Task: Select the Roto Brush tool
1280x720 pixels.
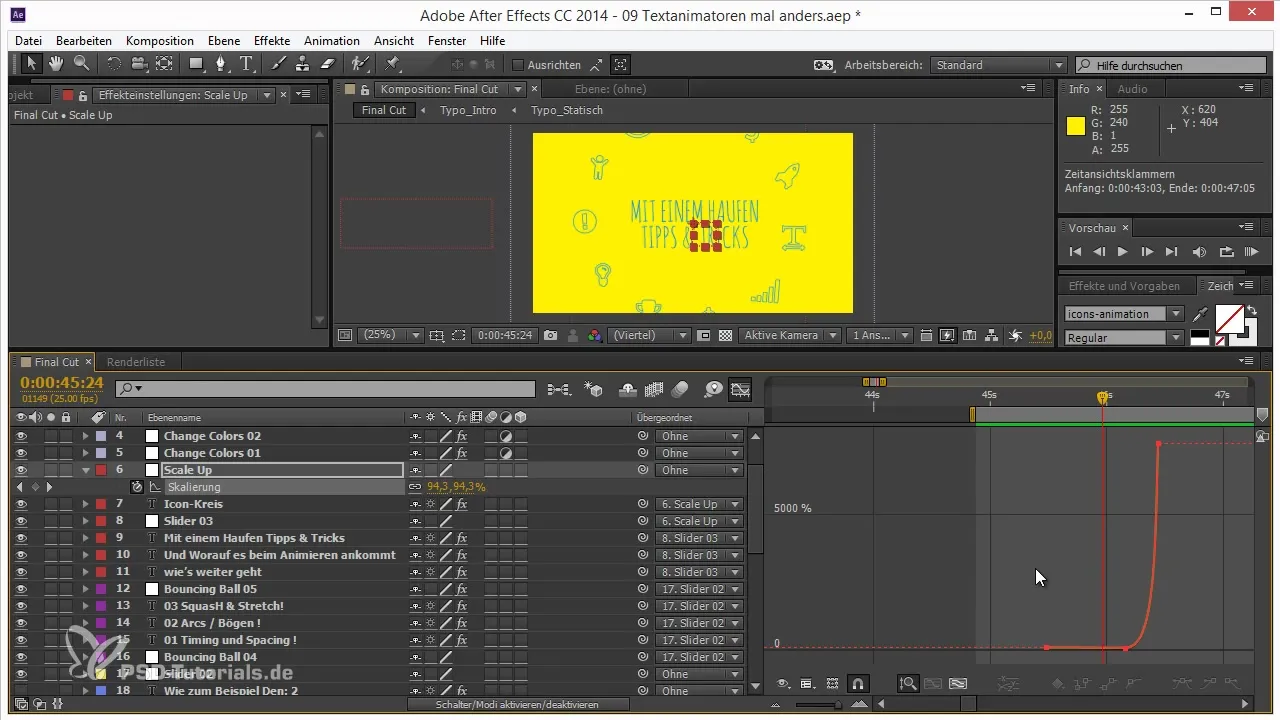Action: [x=361, y=64]
